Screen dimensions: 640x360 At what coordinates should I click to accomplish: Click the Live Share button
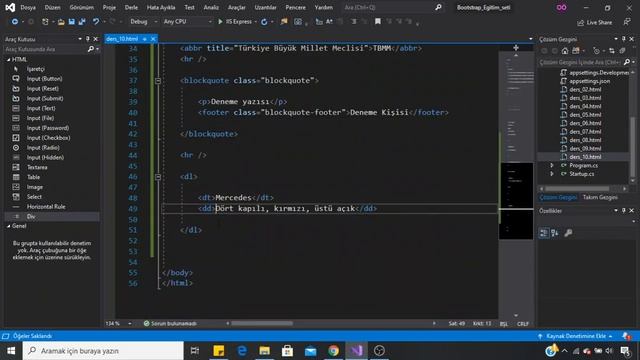pos(594,22)
